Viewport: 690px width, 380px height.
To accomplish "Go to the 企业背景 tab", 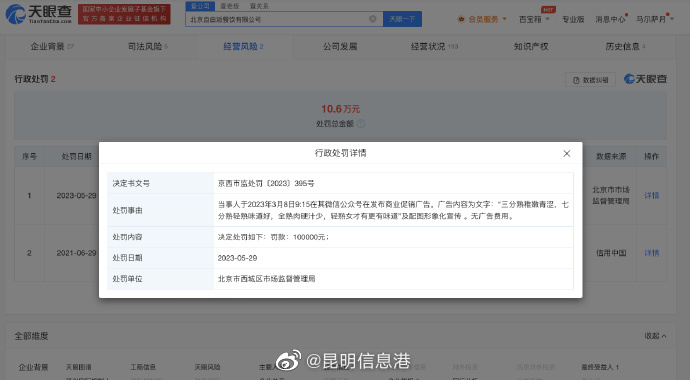I will (x=52, y=46).
